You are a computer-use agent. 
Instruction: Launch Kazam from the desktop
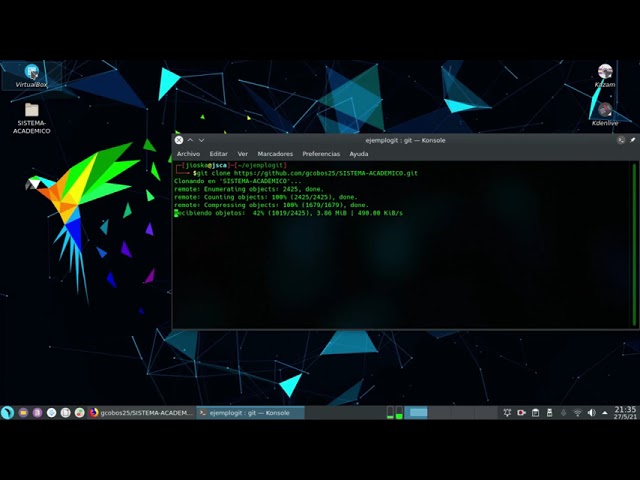pyautogui.click(x=605, y=76)
